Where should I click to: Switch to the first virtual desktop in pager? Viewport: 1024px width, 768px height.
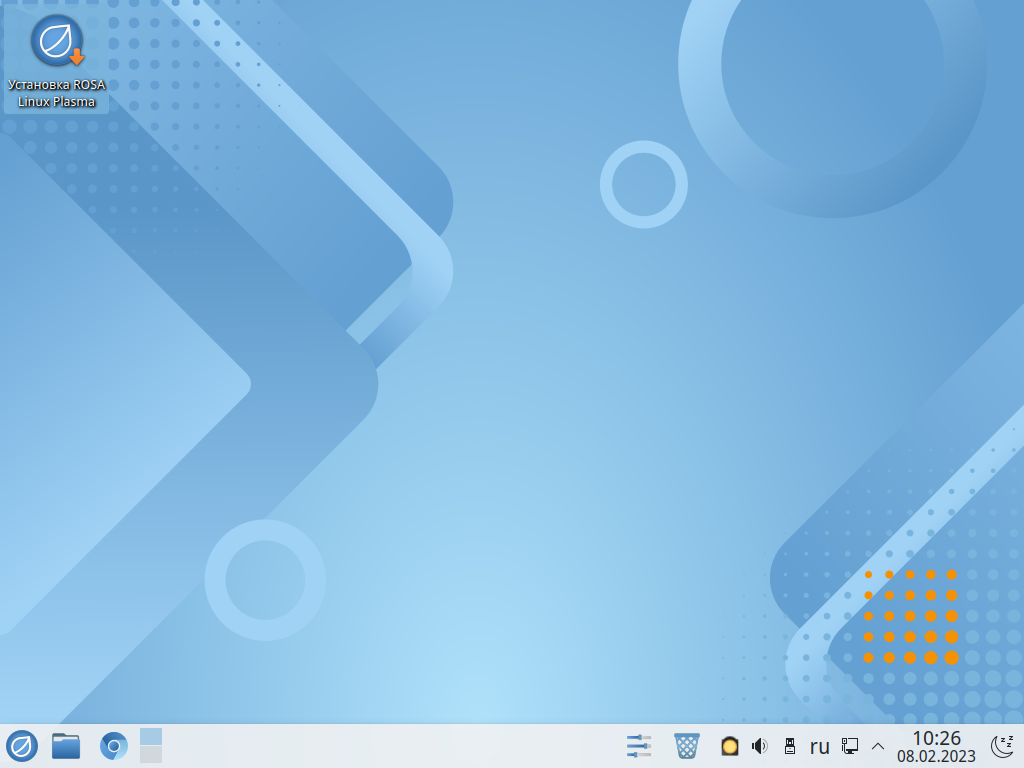pyautogui.click(x=150, y=737)
